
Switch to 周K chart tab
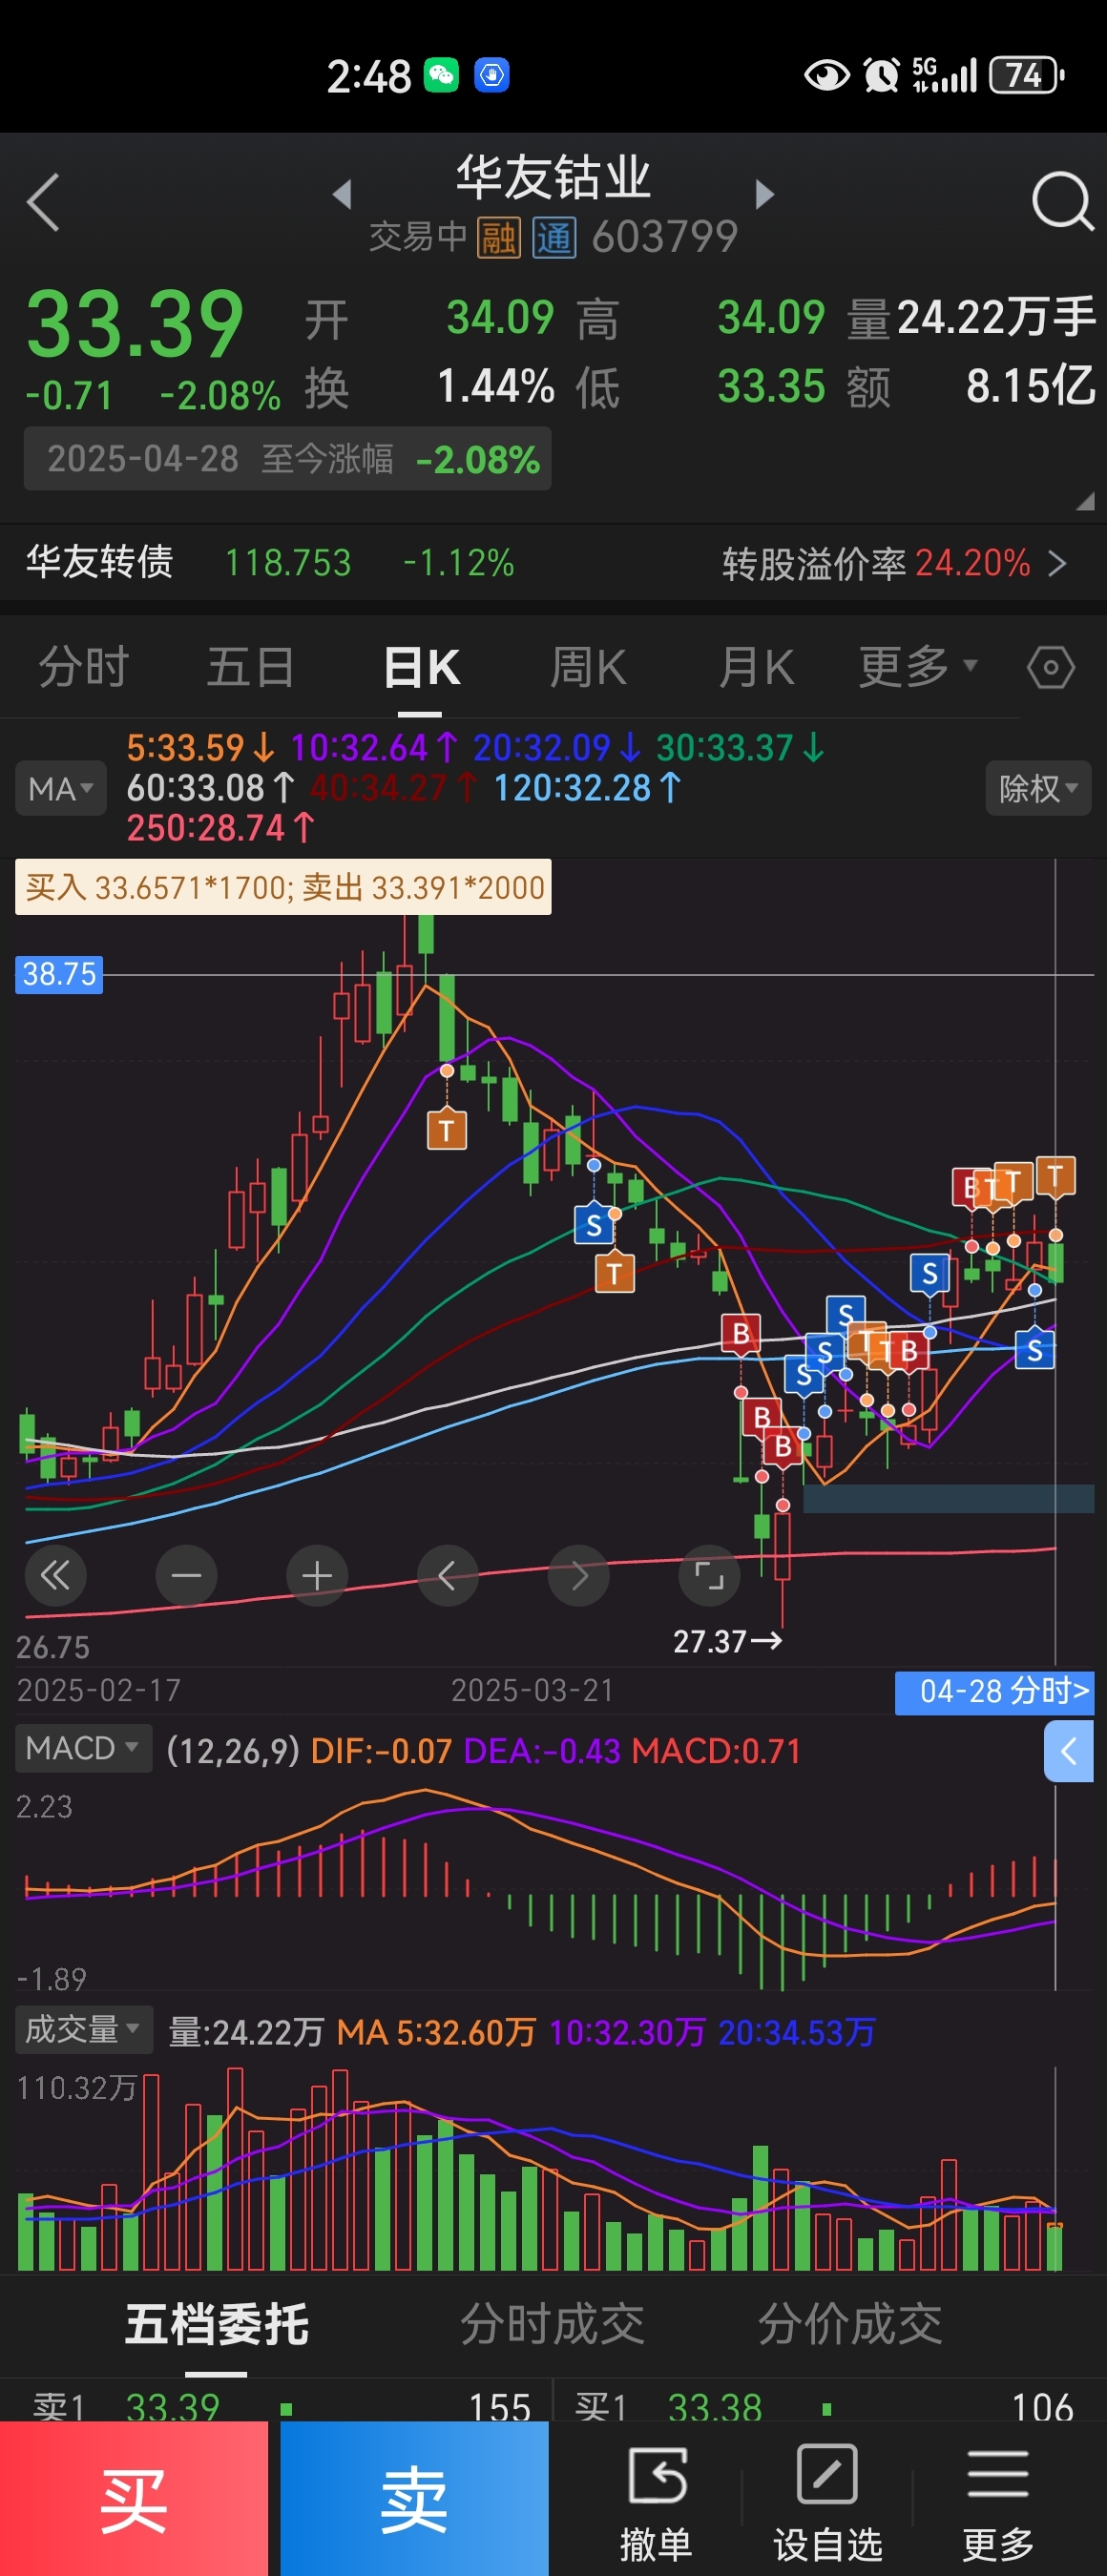[x=588, y=667]
